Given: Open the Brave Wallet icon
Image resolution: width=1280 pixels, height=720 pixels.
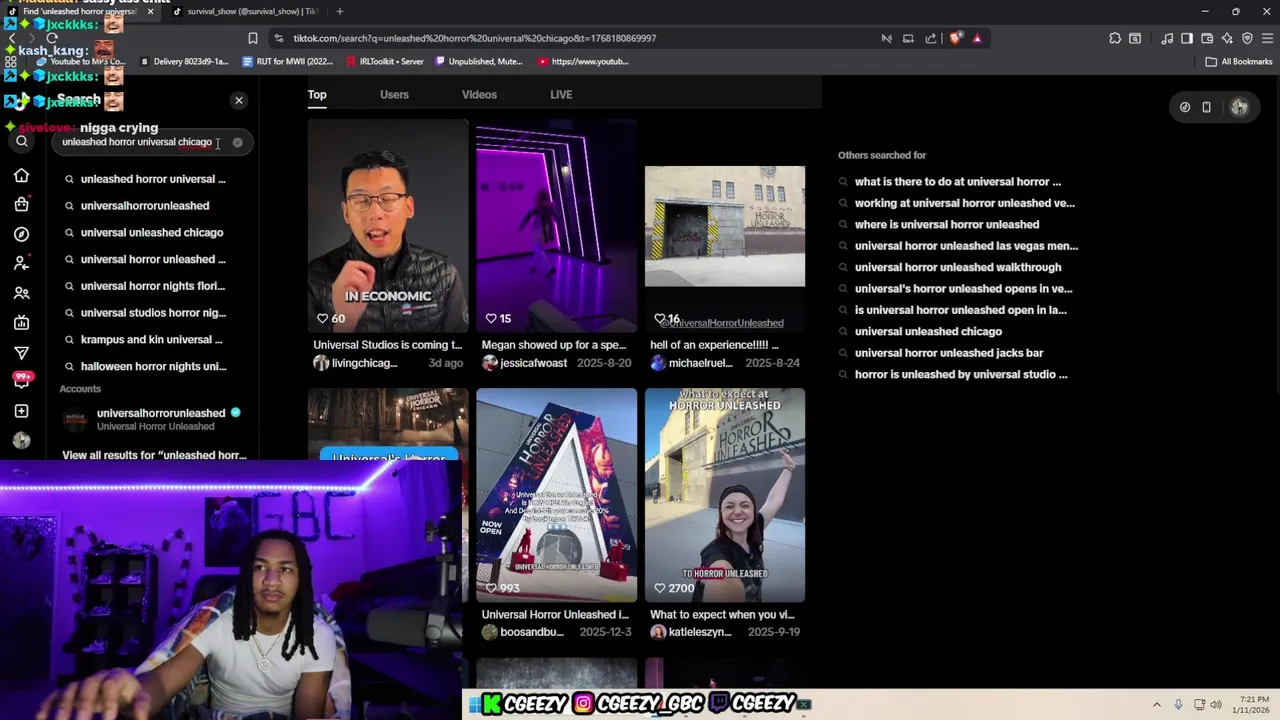Looking at the screenshot, I should 1207,38.
